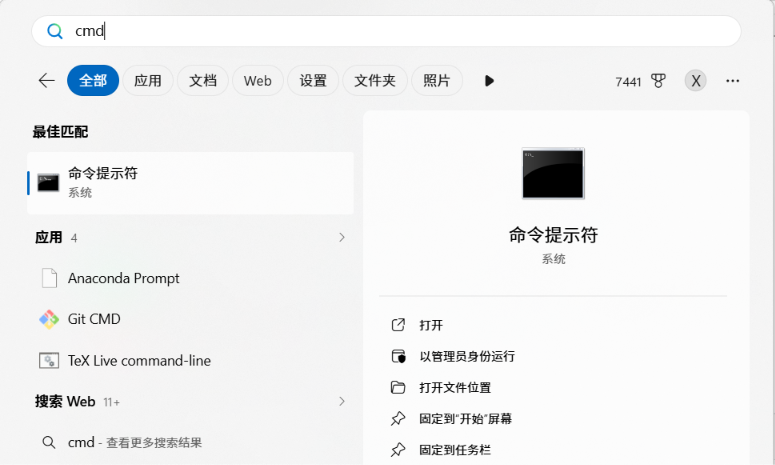Choose 打开文件位置 action
The width and height of the screenshot is (775, 465).
point(455,388)
